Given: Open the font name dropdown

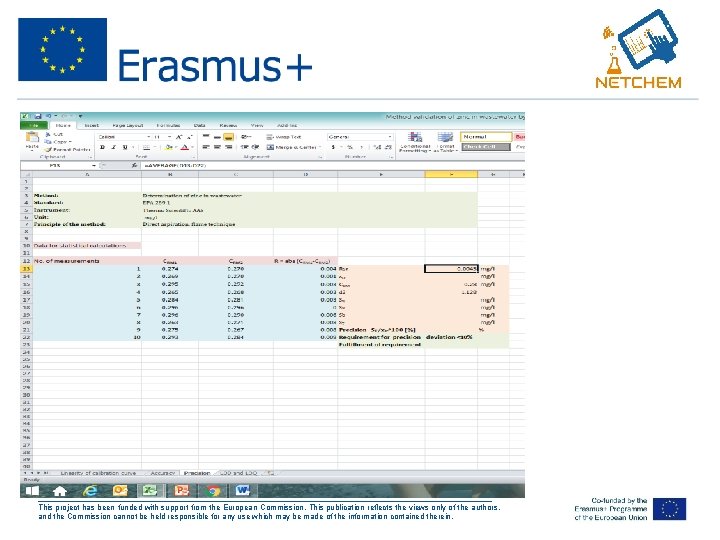Looking at the screenshot, I should click(x=148, y=137).
